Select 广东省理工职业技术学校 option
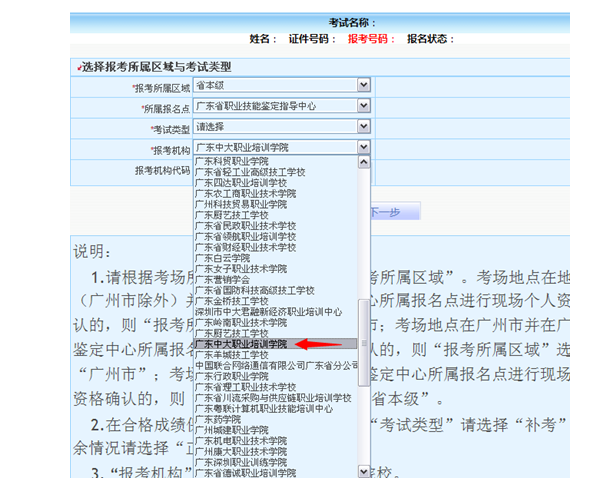Viewport: 612px width, 498px height. point(246,387)
